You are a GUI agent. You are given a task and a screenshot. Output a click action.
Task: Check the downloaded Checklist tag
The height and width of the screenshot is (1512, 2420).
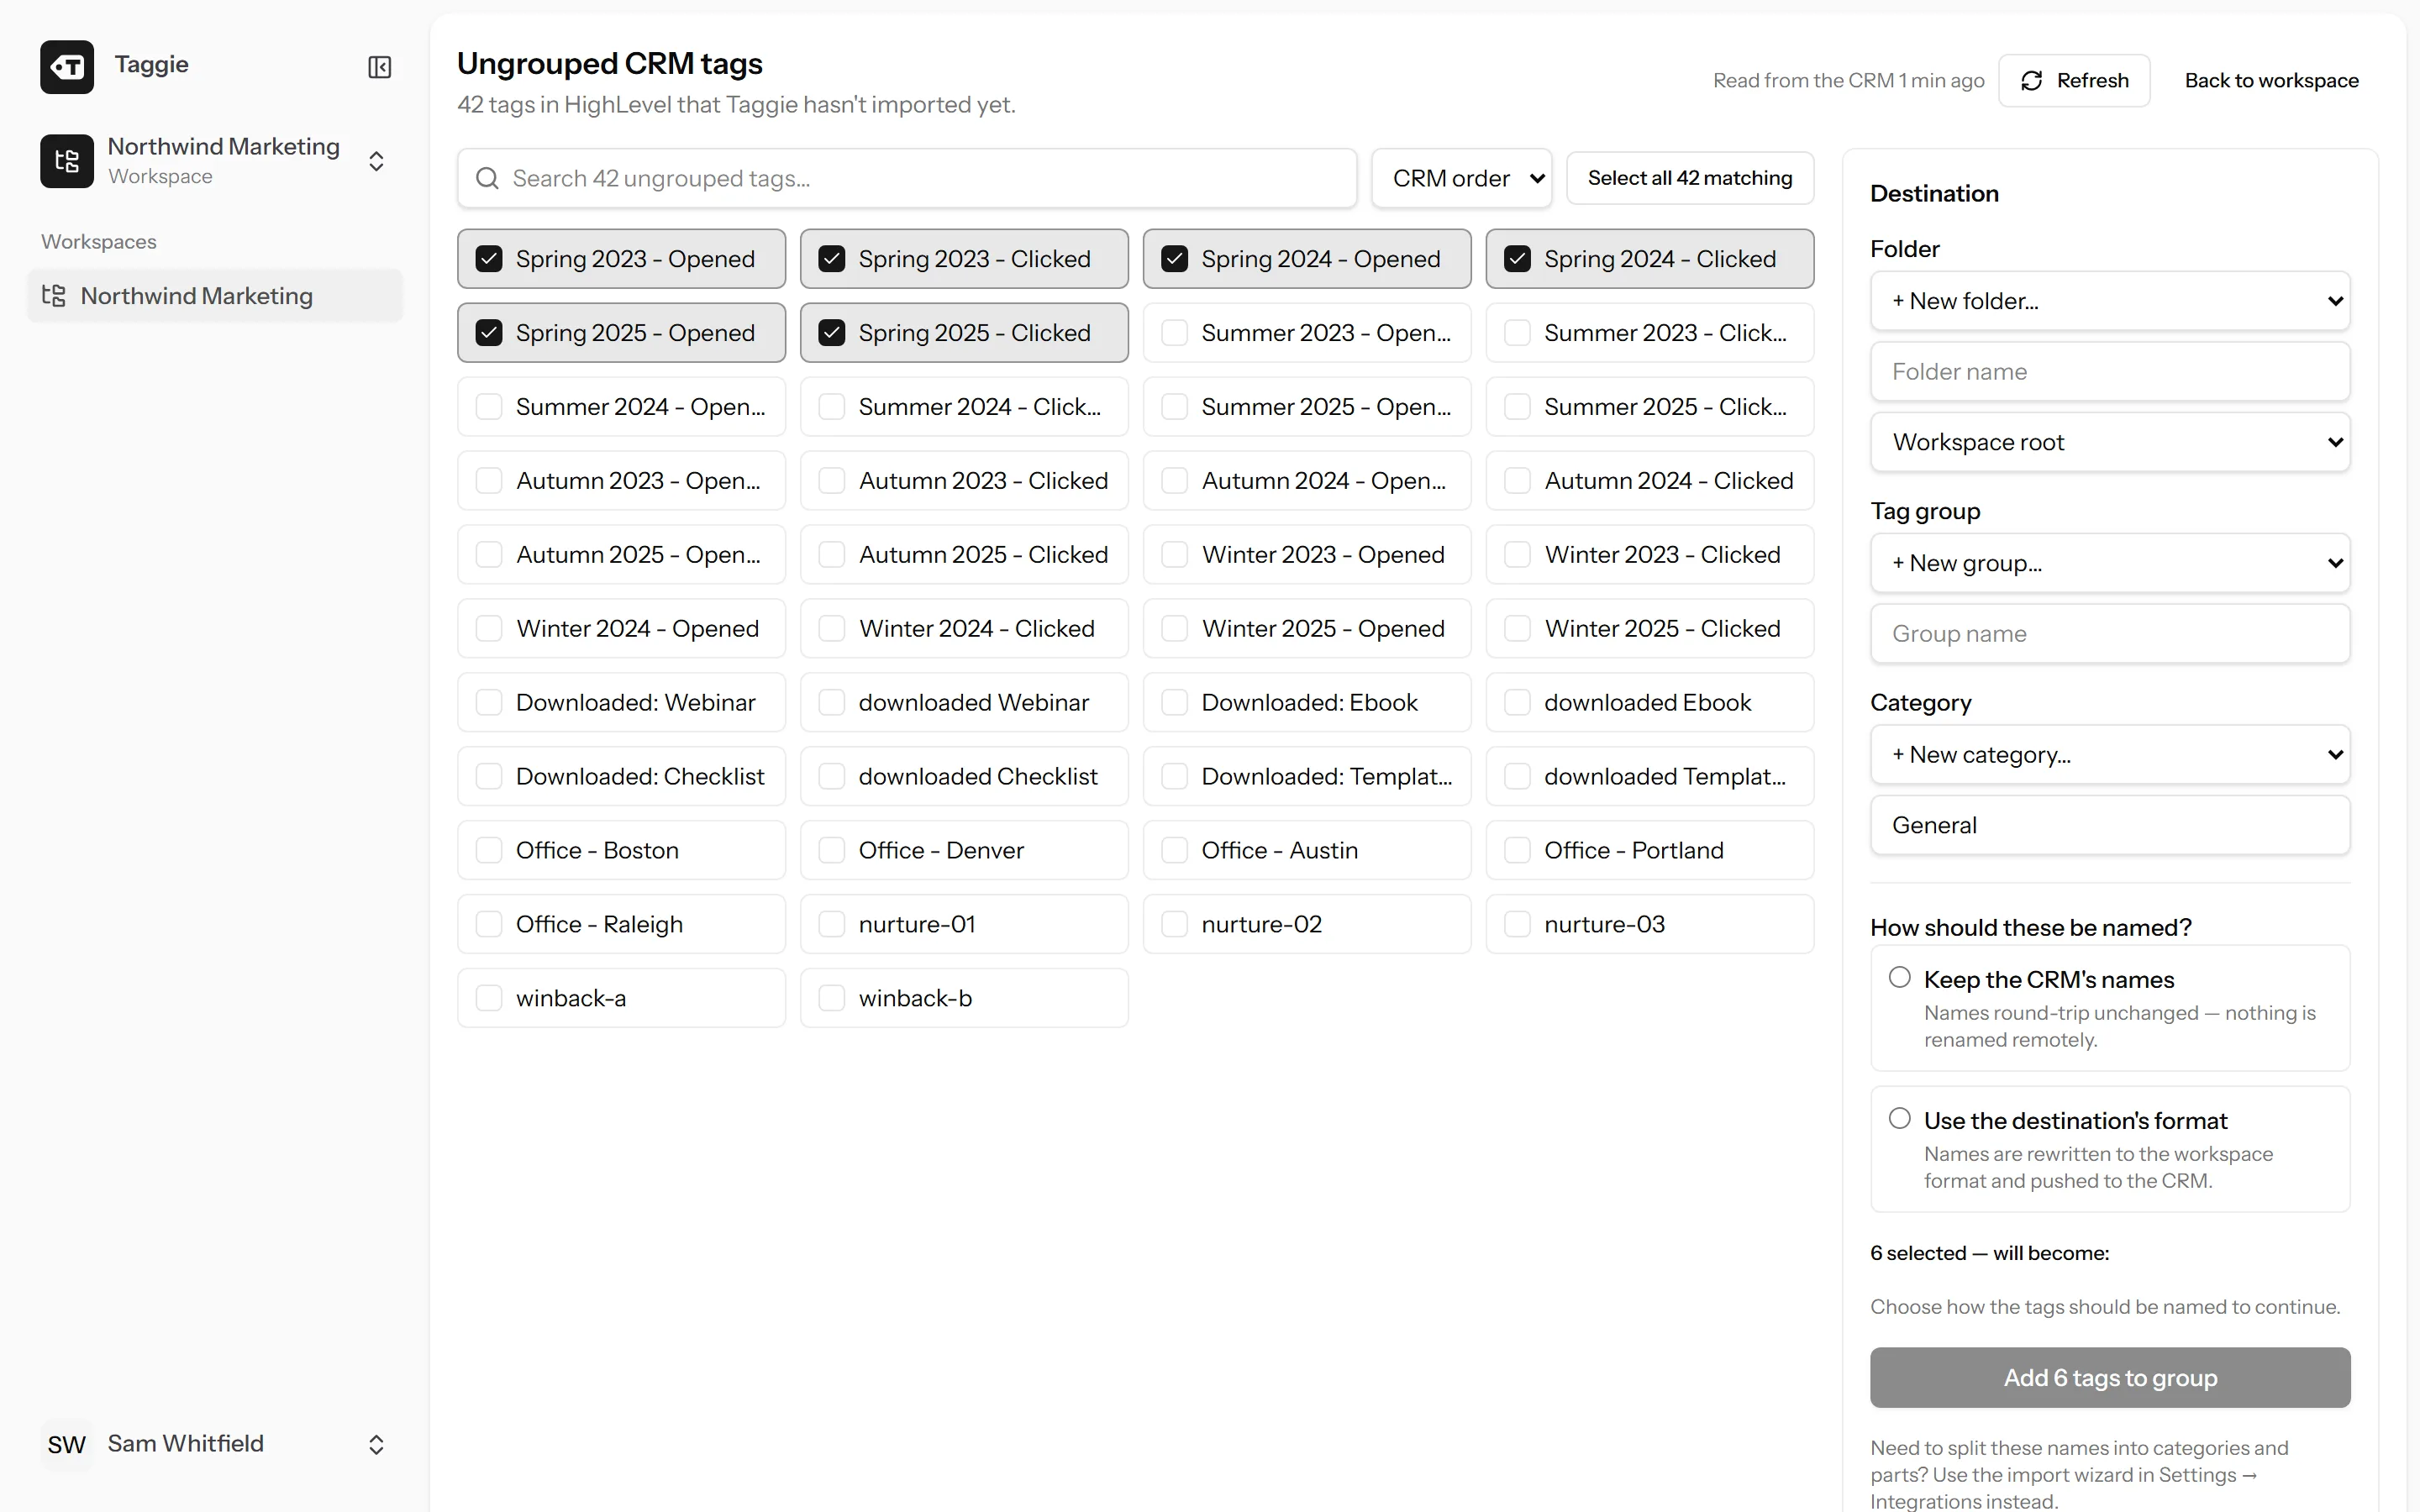832,776
